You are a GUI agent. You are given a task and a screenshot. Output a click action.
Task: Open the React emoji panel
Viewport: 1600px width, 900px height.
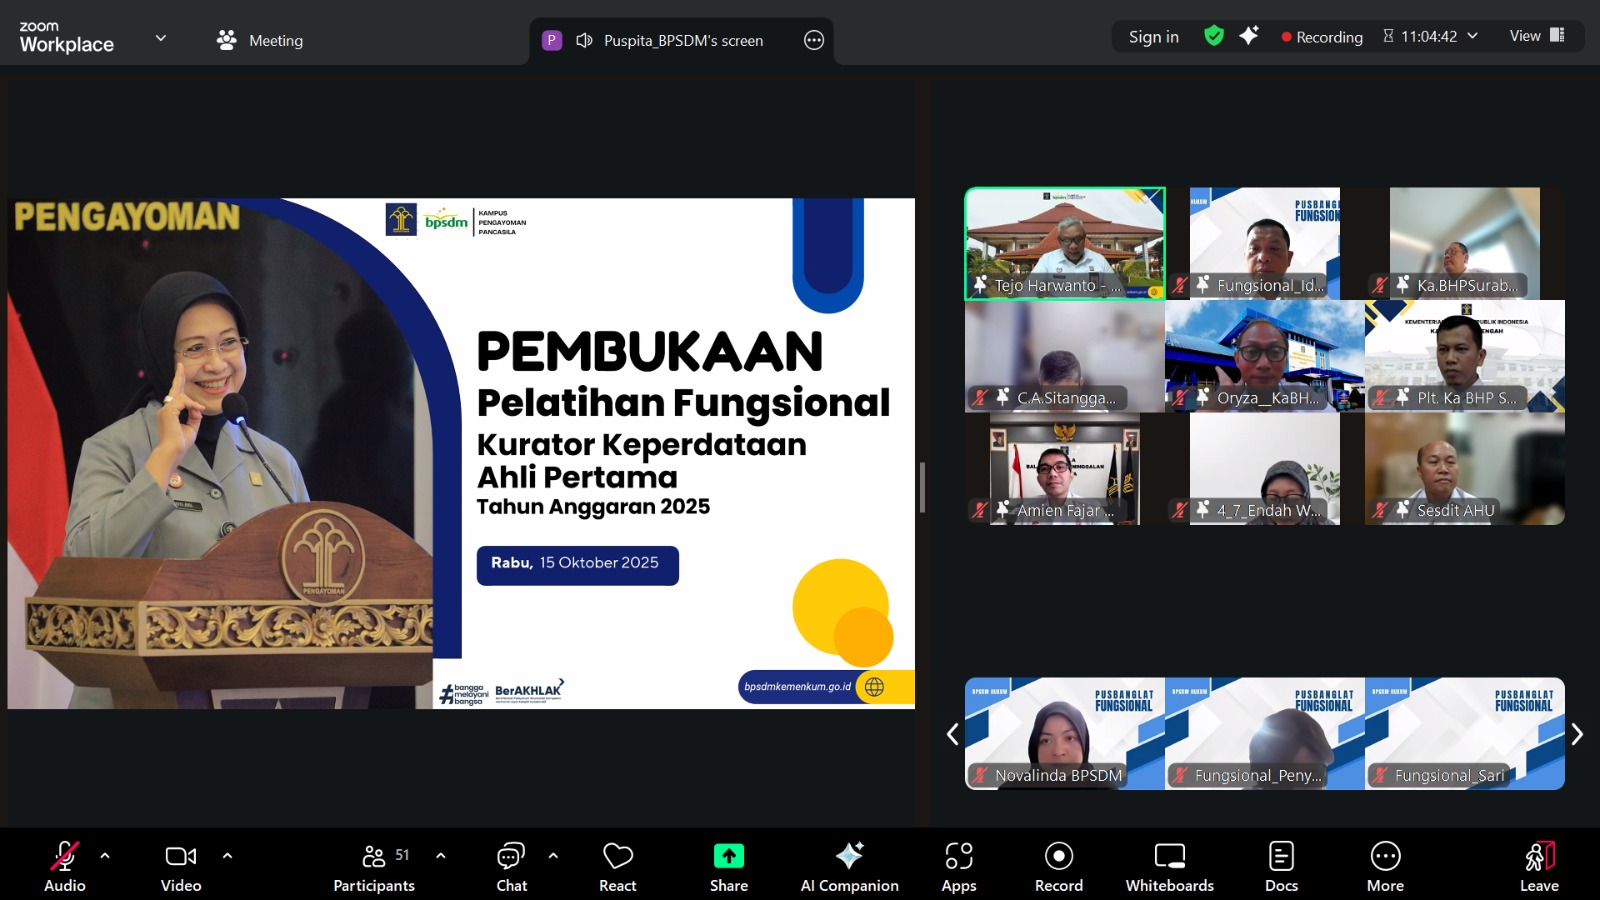tap(617, 866)
